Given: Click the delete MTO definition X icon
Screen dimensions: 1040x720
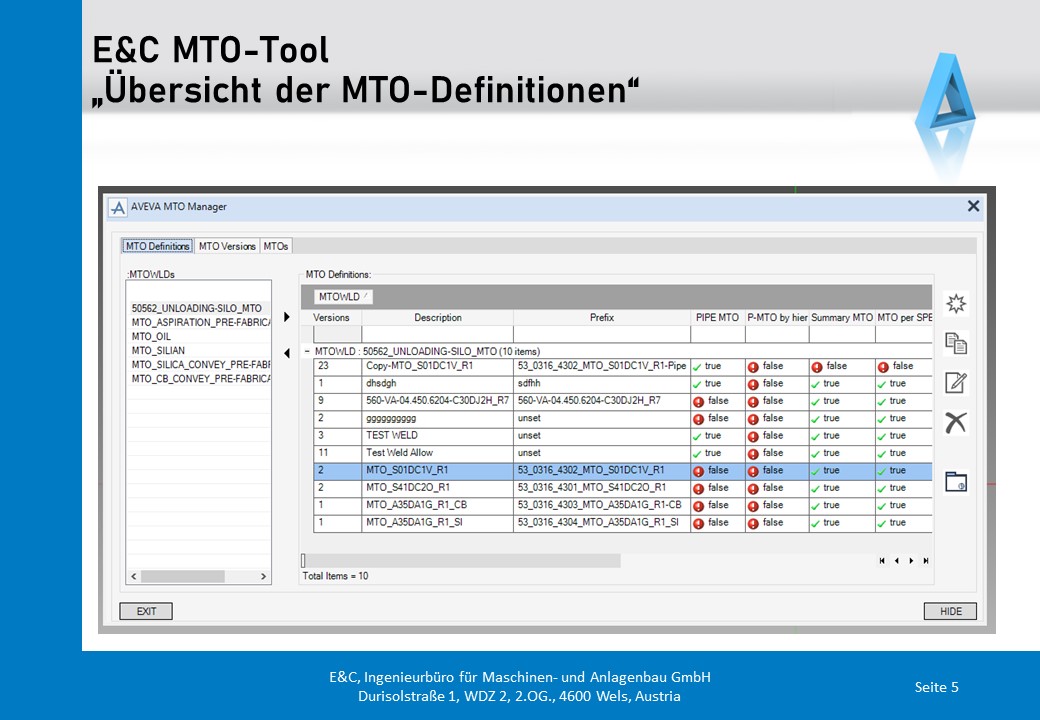Looking at the screenshot, I should coord(956,422).
